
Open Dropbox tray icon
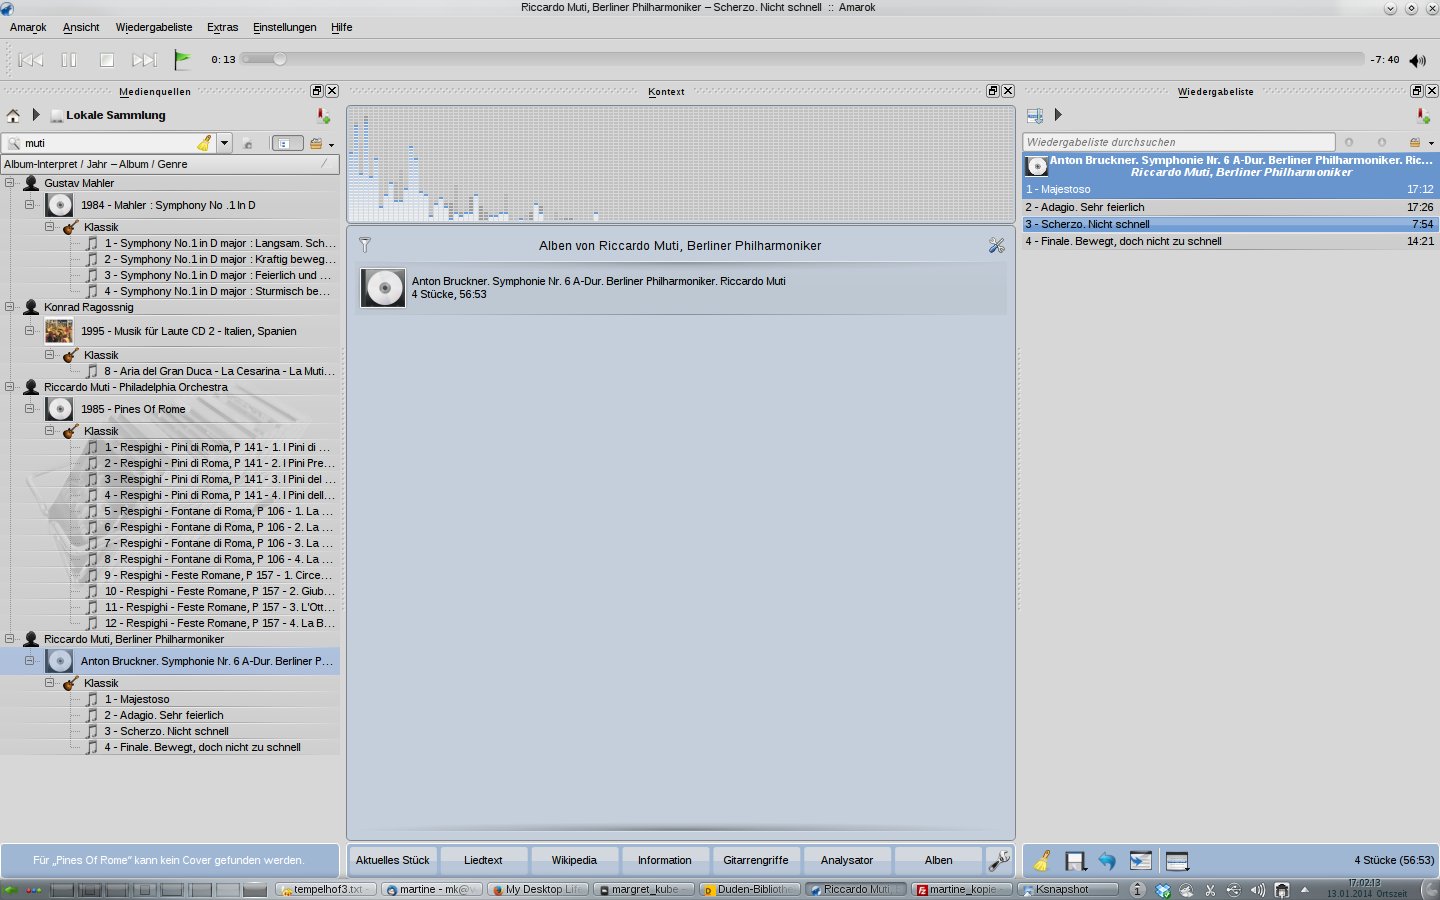[1162, 889]
